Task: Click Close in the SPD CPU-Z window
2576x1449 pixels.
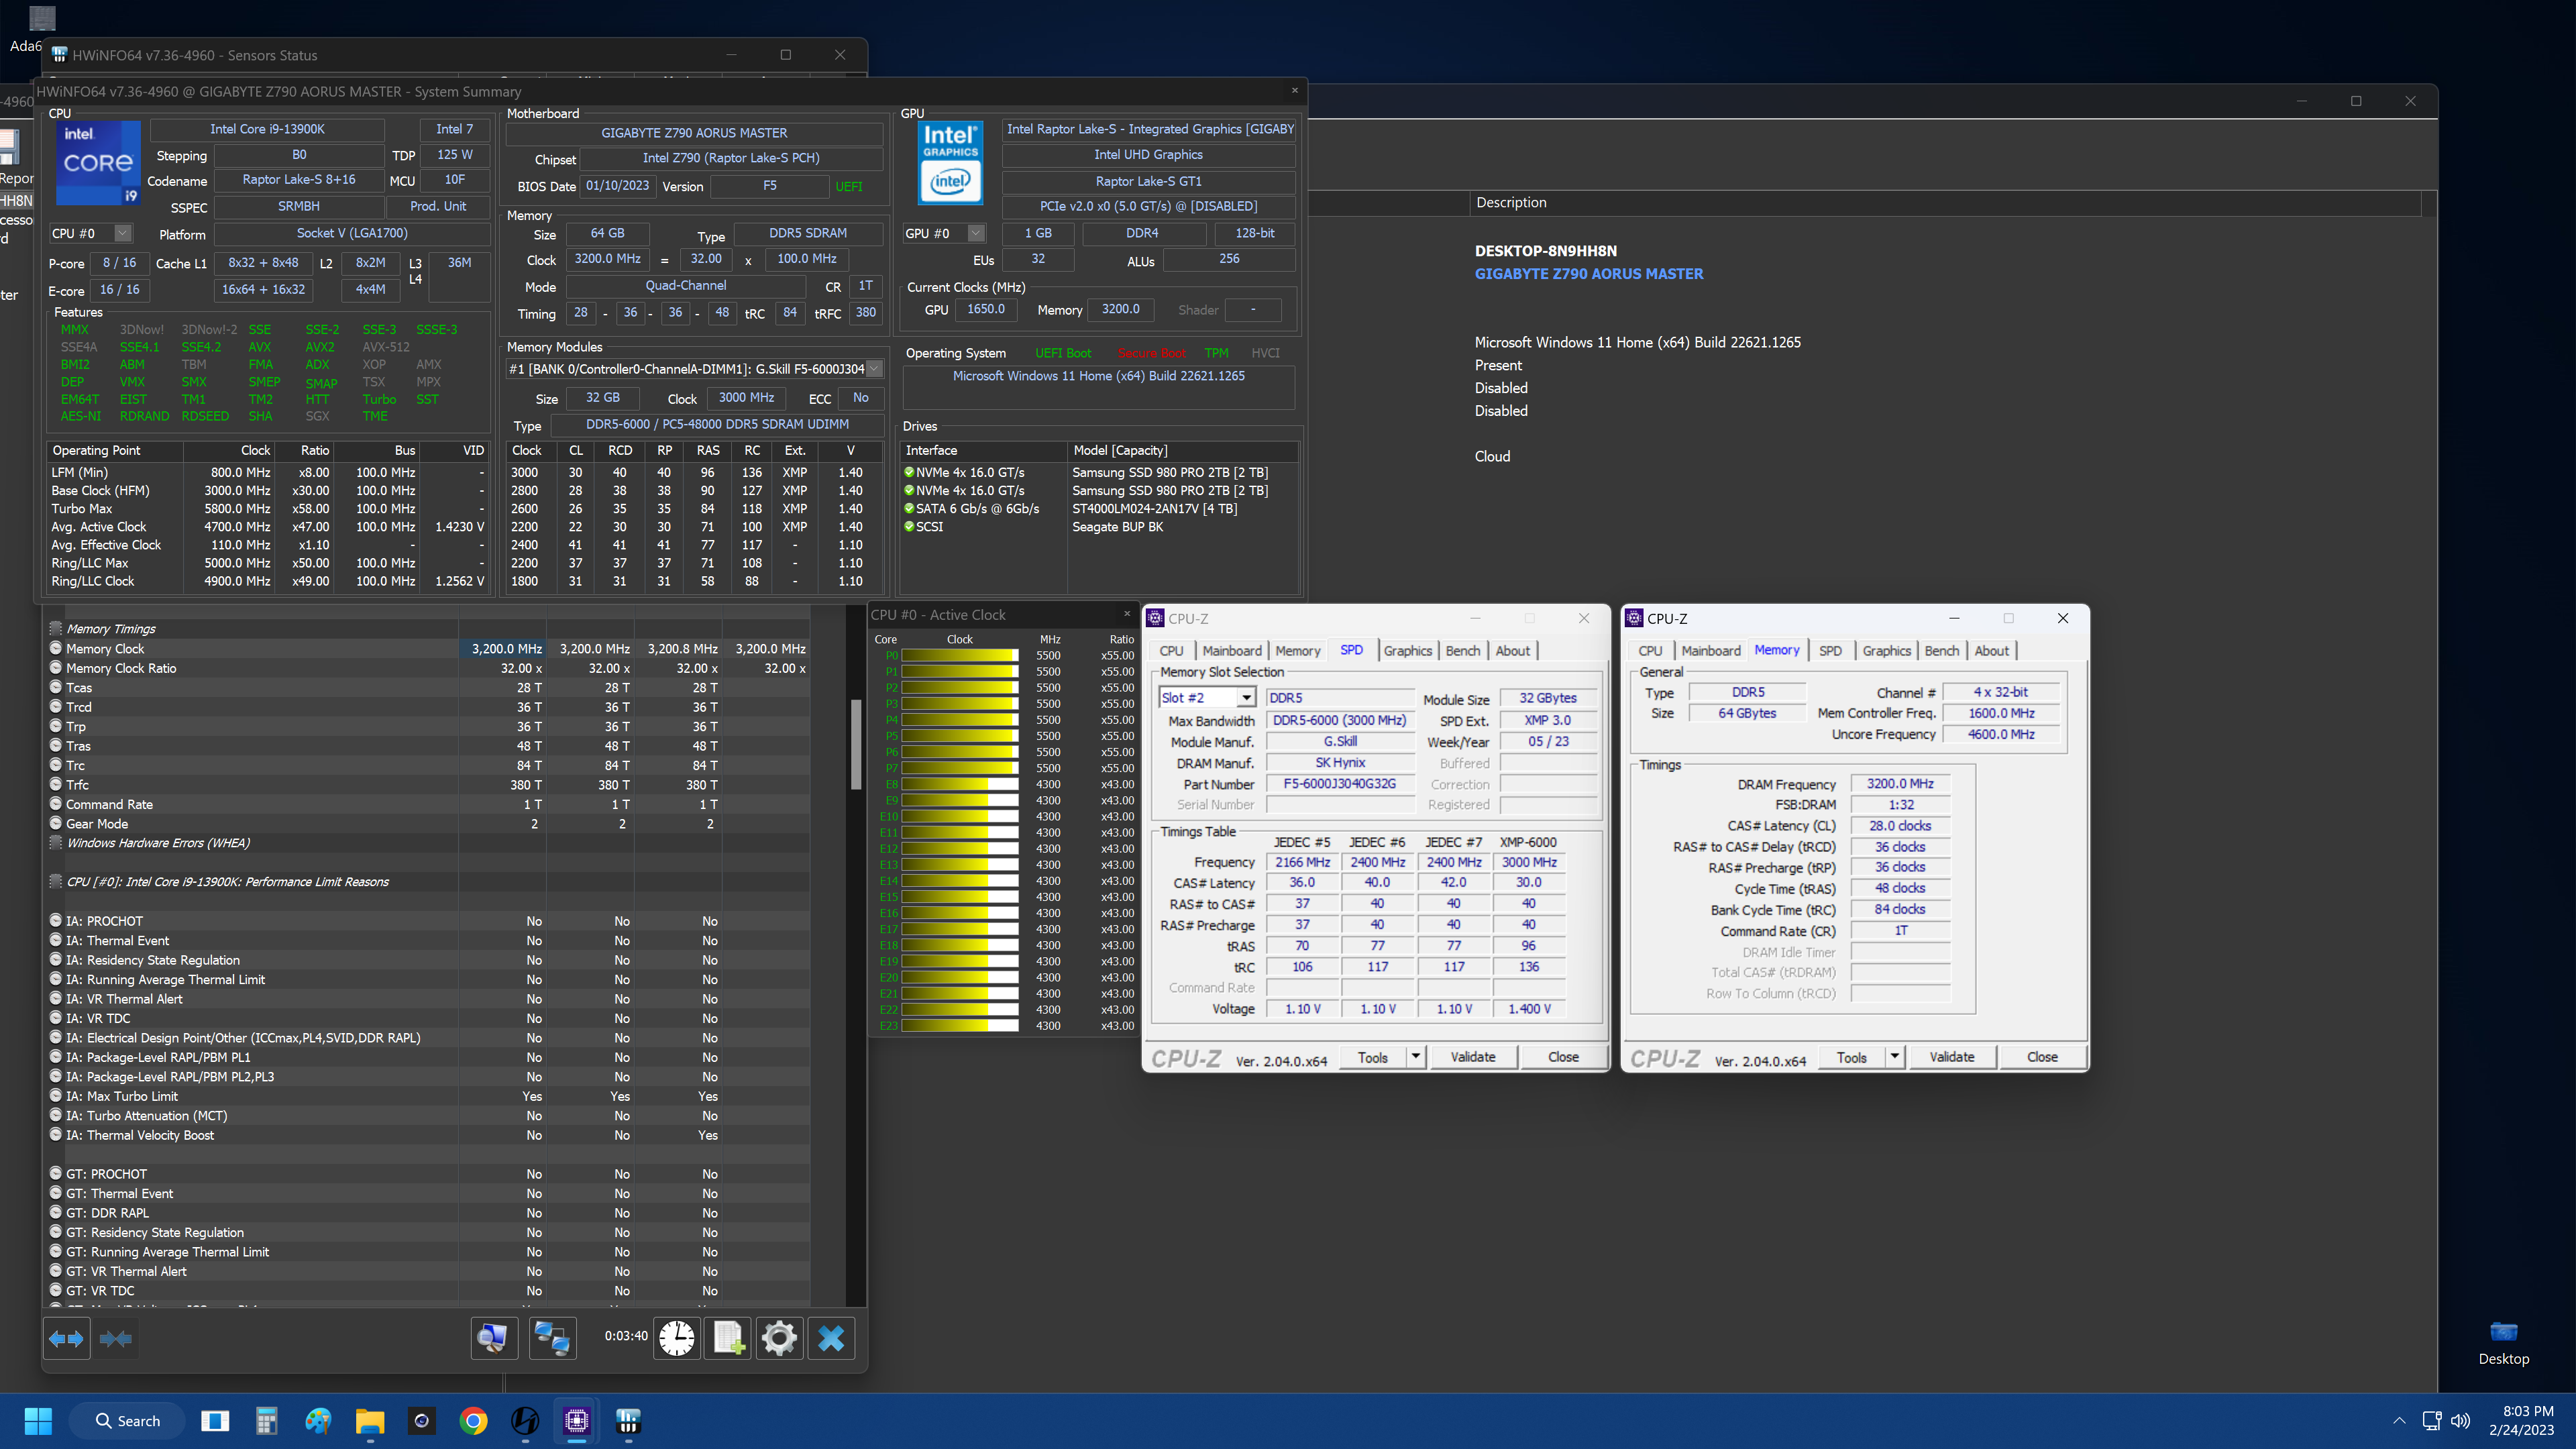Action: coord(1563,1057)
